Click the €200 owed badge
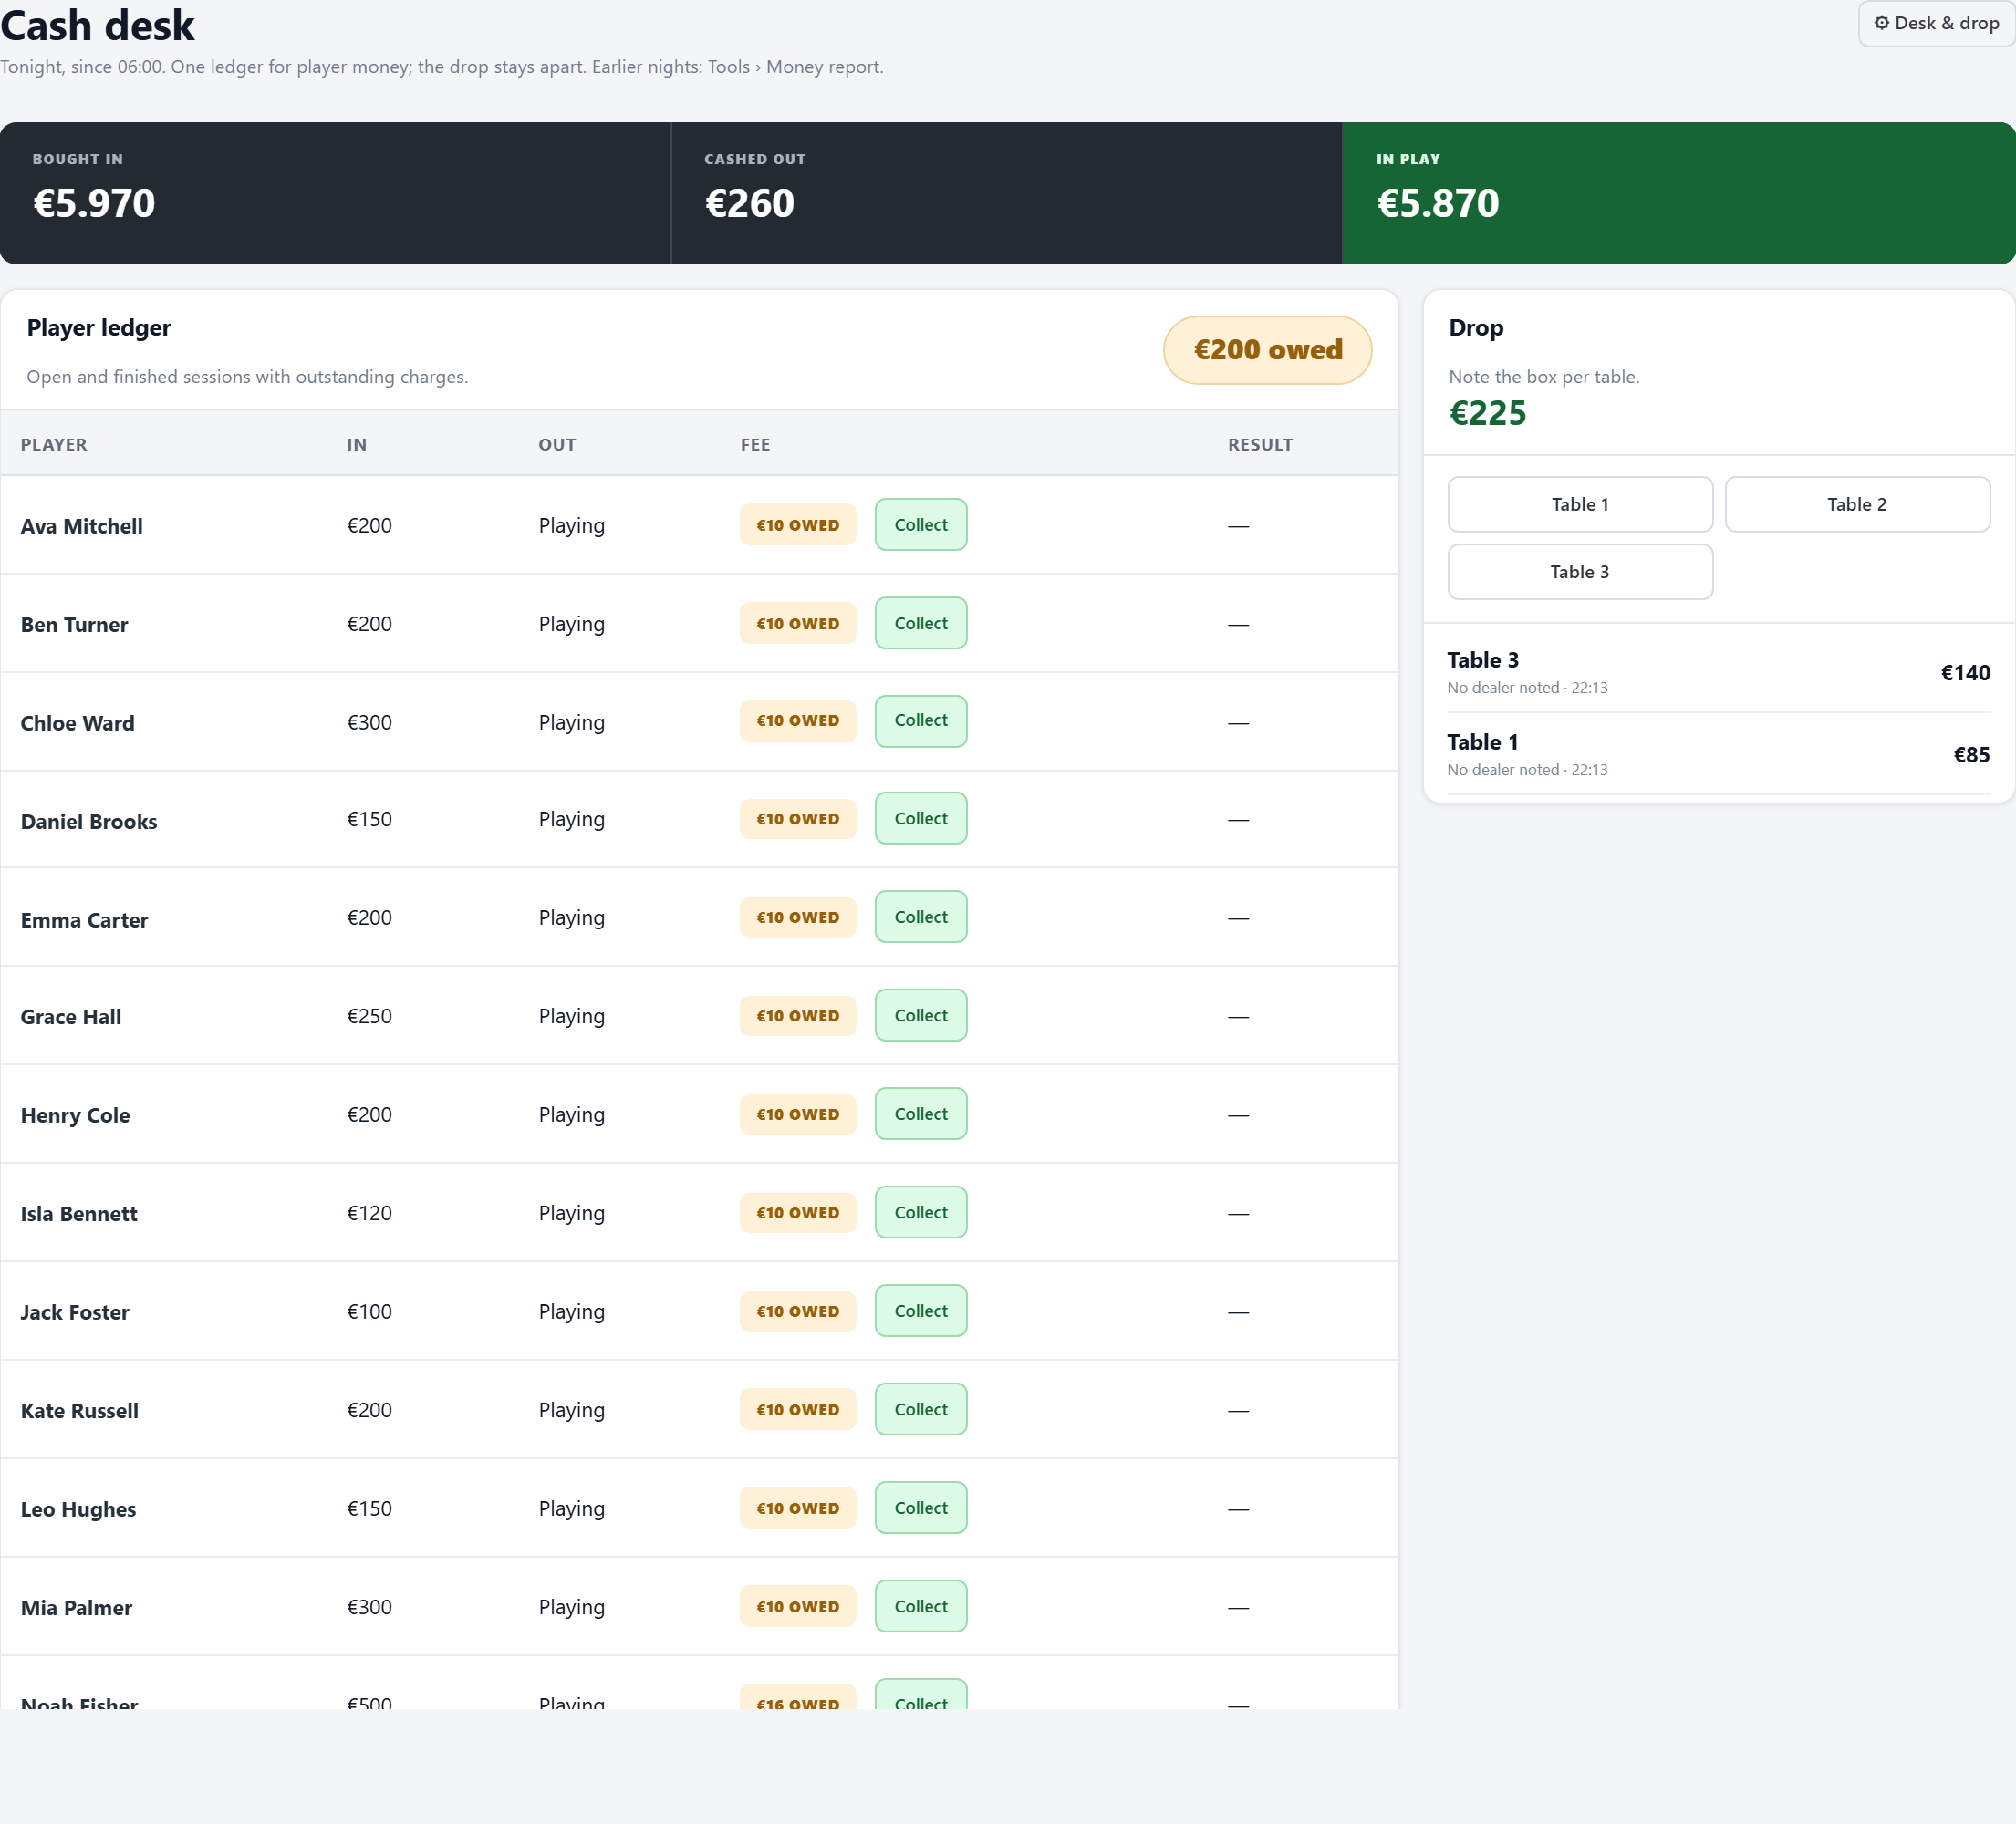Viewport: 2016px width, 1824px height. pyautogui.click(x=1267, y=350)
